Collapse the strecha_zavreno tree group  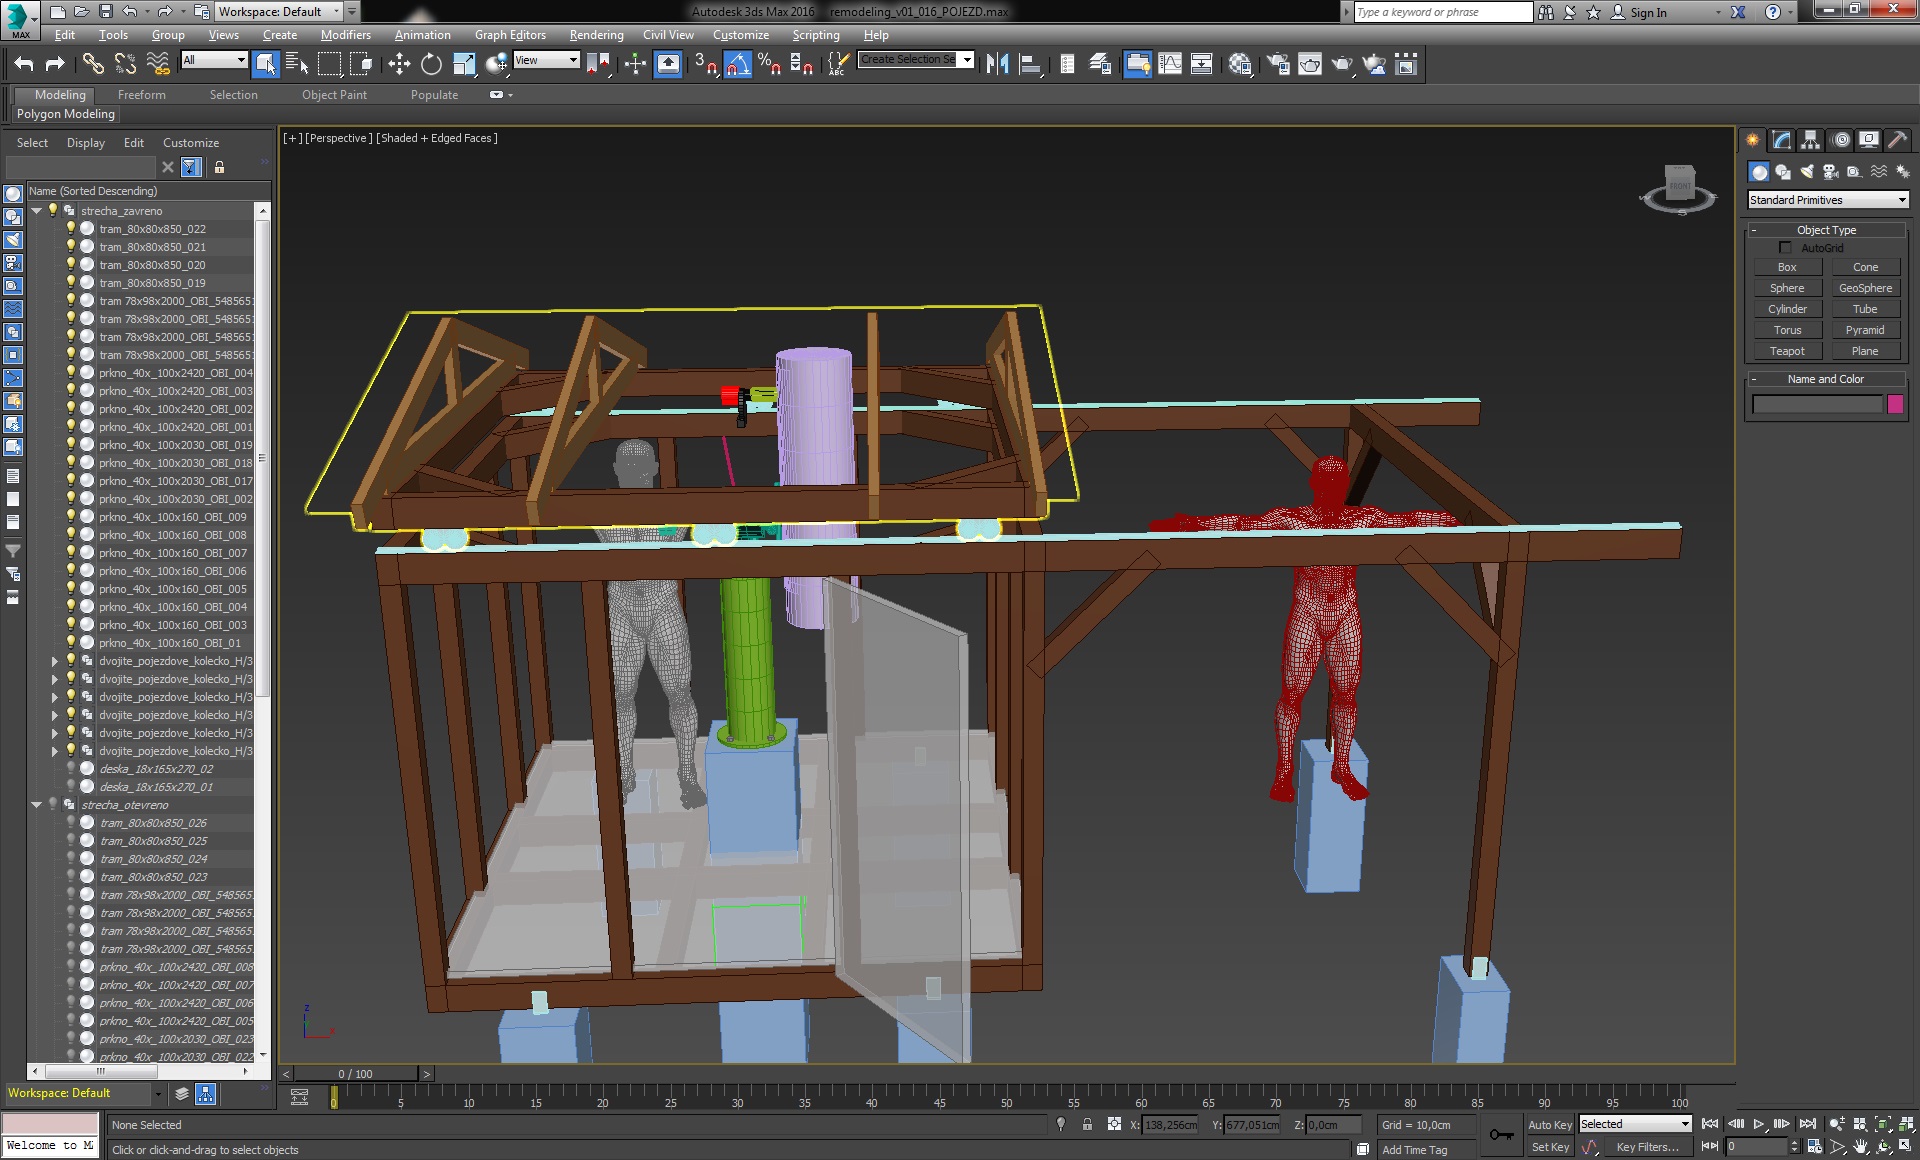(37, 210)
